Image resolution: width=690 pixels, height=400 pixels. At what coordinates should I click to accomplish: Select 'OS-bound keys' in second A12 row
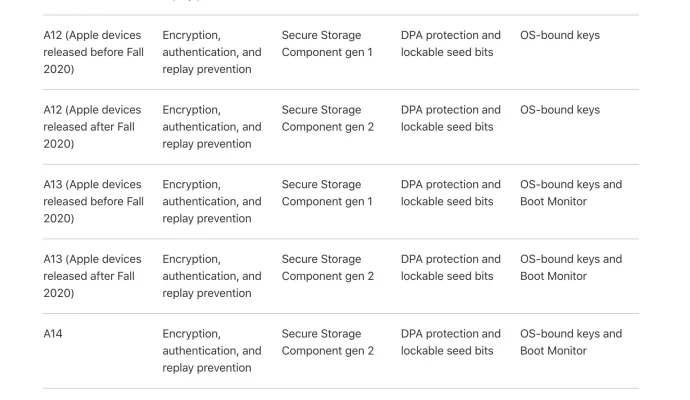(x=560, y=110)
